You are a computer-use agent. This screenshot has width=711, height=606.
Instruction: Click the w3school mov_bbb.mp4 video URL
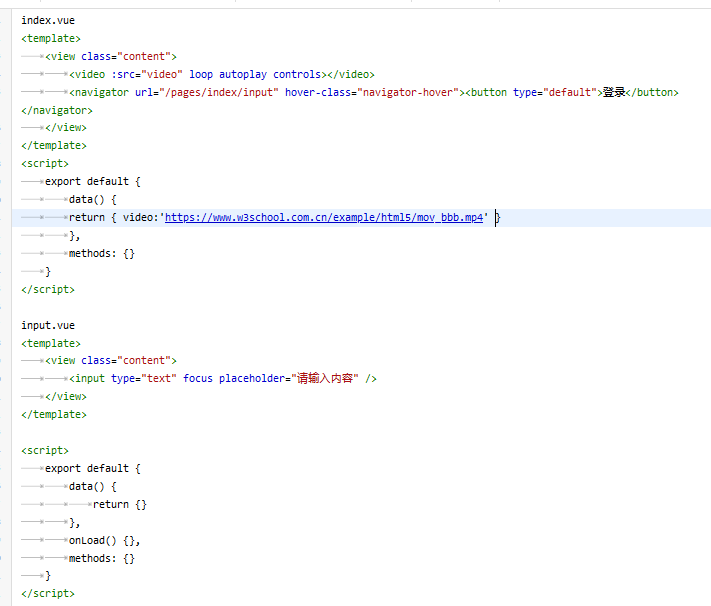coord(325,217)
